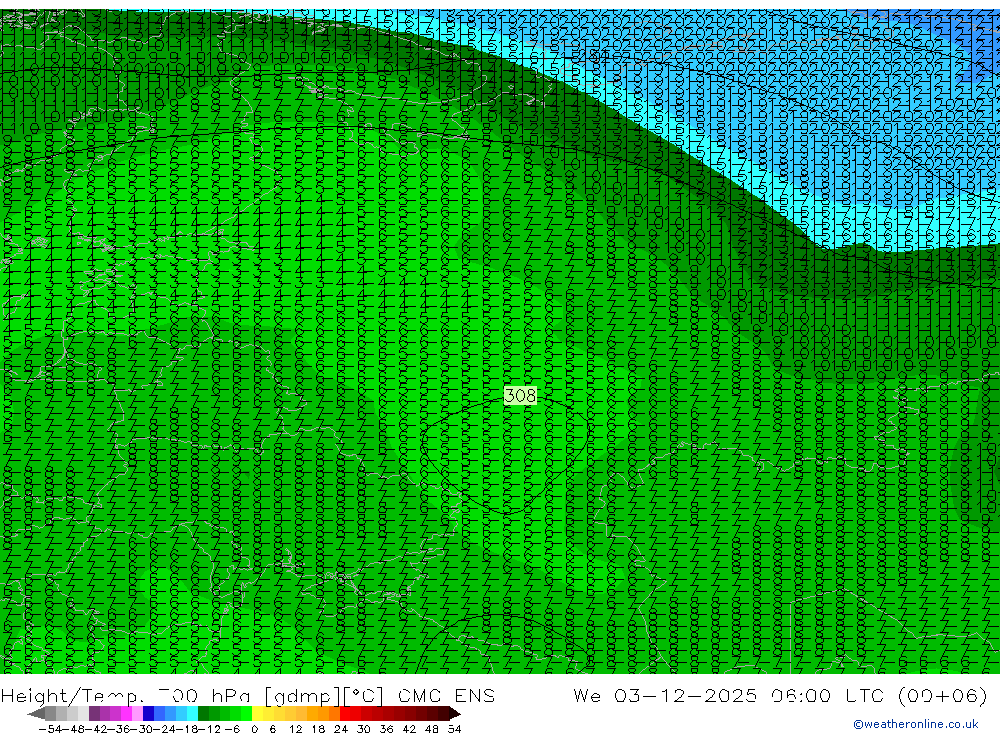Click the 54 legend value at the scale end
The image size is (1000, 733).
(454, 729)
